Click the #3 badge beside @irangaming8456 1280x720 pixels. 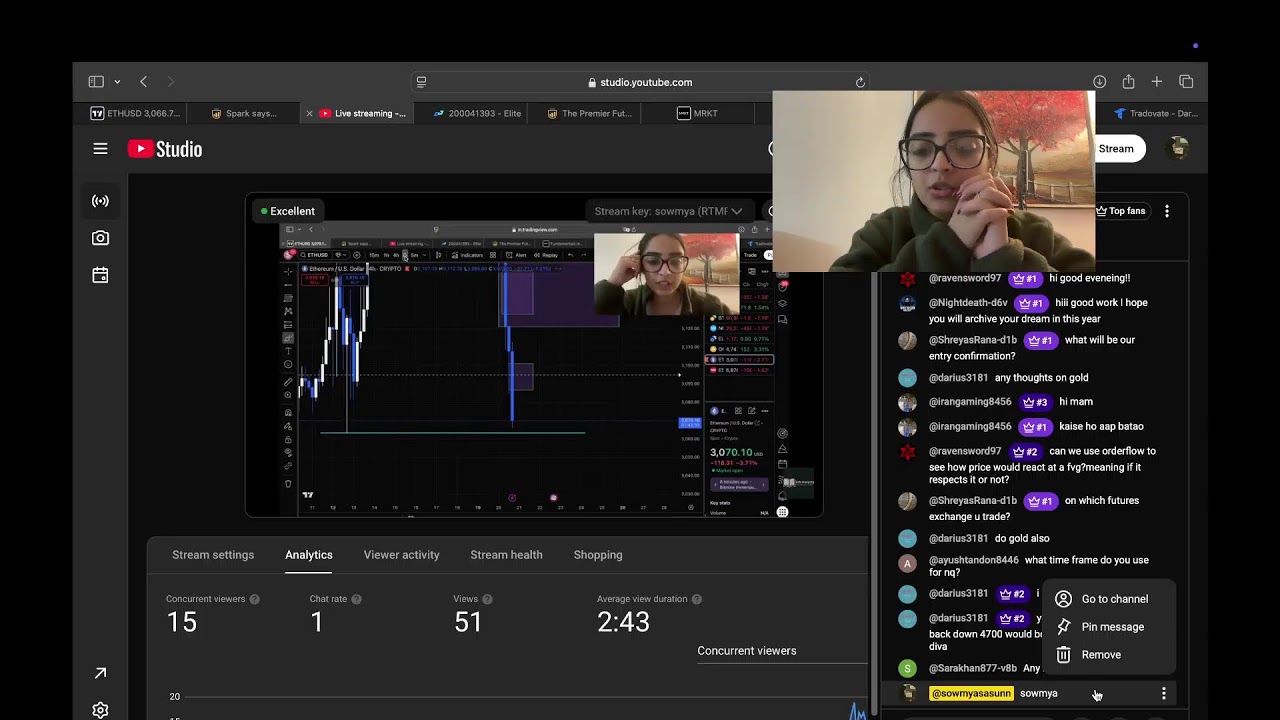[x=1034, y=402]
